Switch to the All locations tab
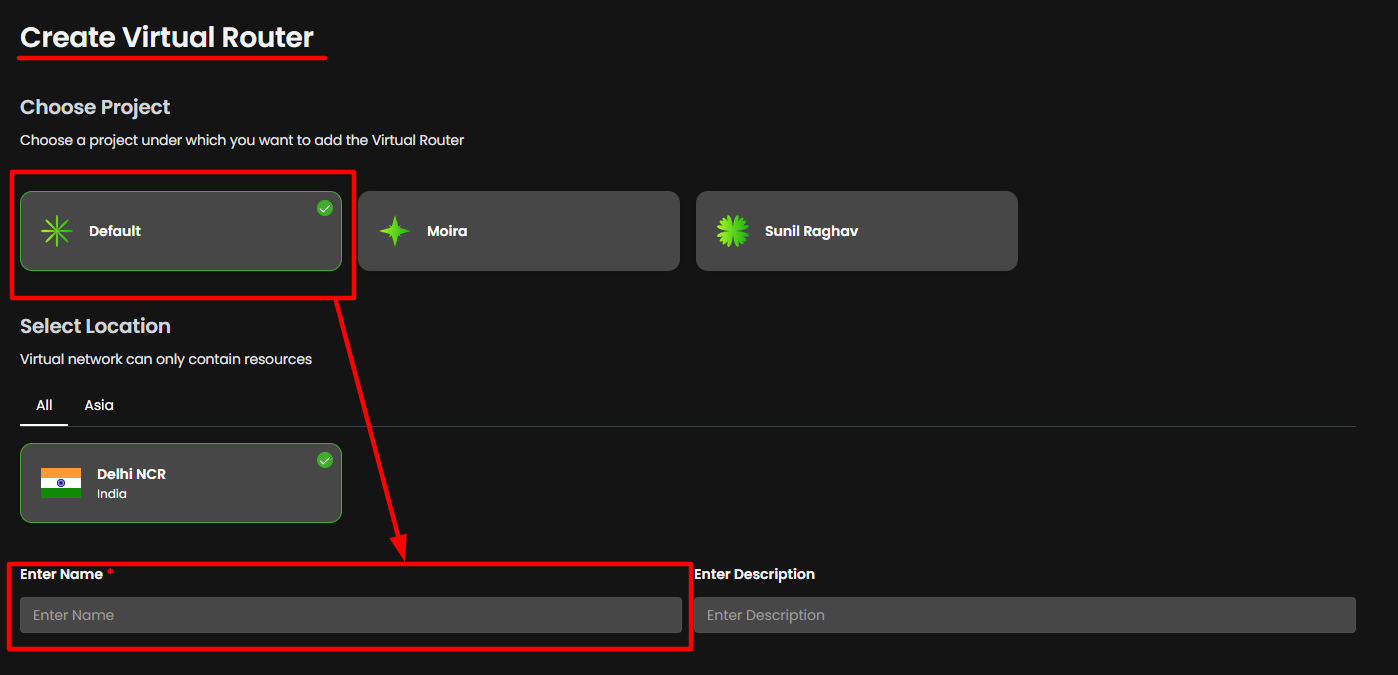 (x=44, y=405)
